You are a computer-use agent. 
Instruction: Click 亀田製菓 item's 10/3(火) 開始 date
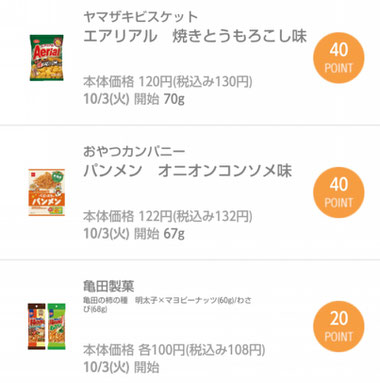point(121,367)
